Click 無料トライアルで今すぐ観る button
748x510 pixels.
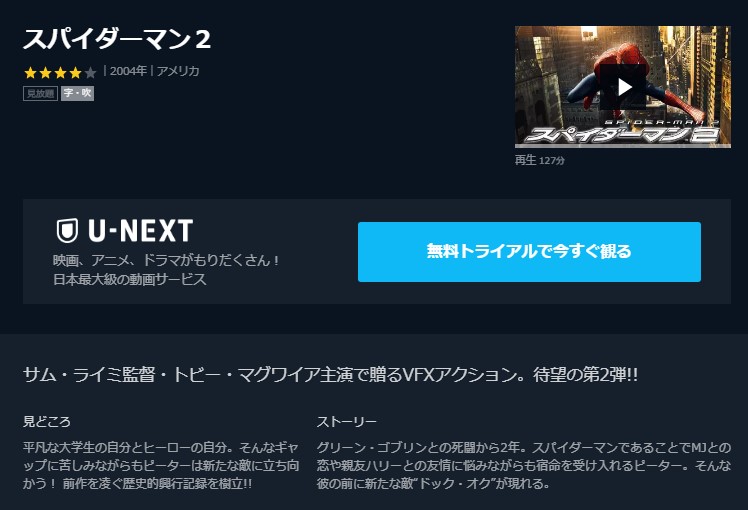529,251
